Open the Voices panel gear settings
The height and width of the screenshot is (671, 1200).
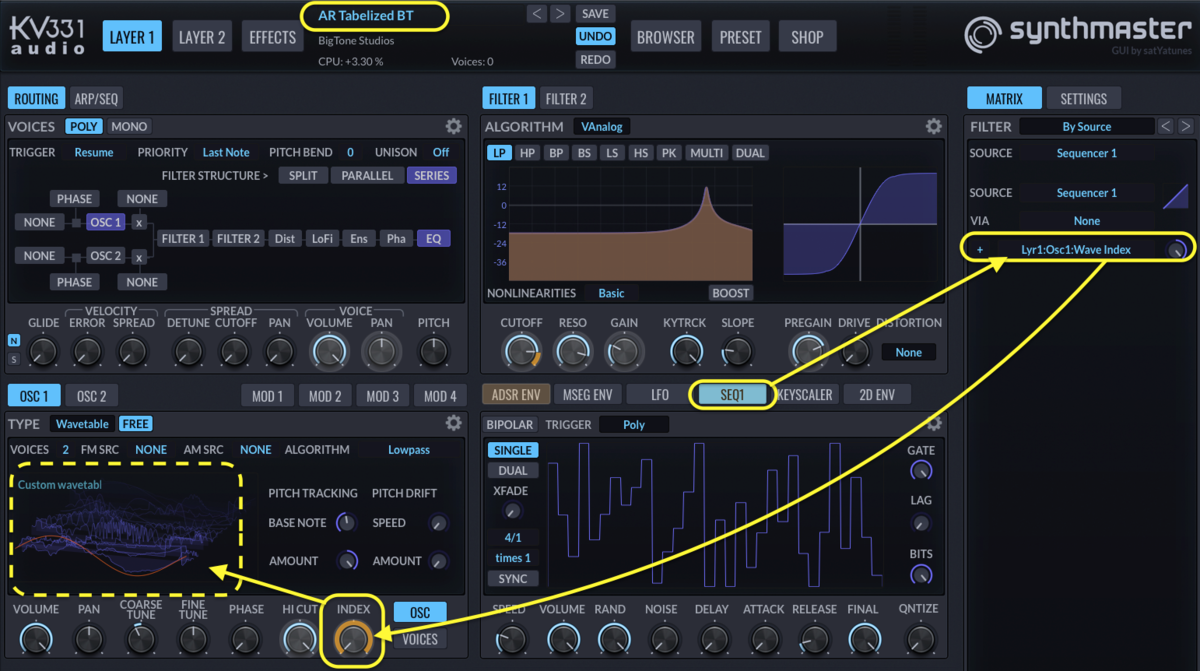(x=454, y=126)
